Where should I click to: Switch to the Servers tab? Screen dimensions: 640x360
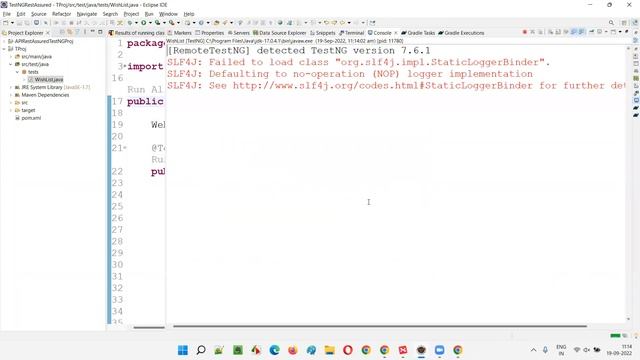239,33
